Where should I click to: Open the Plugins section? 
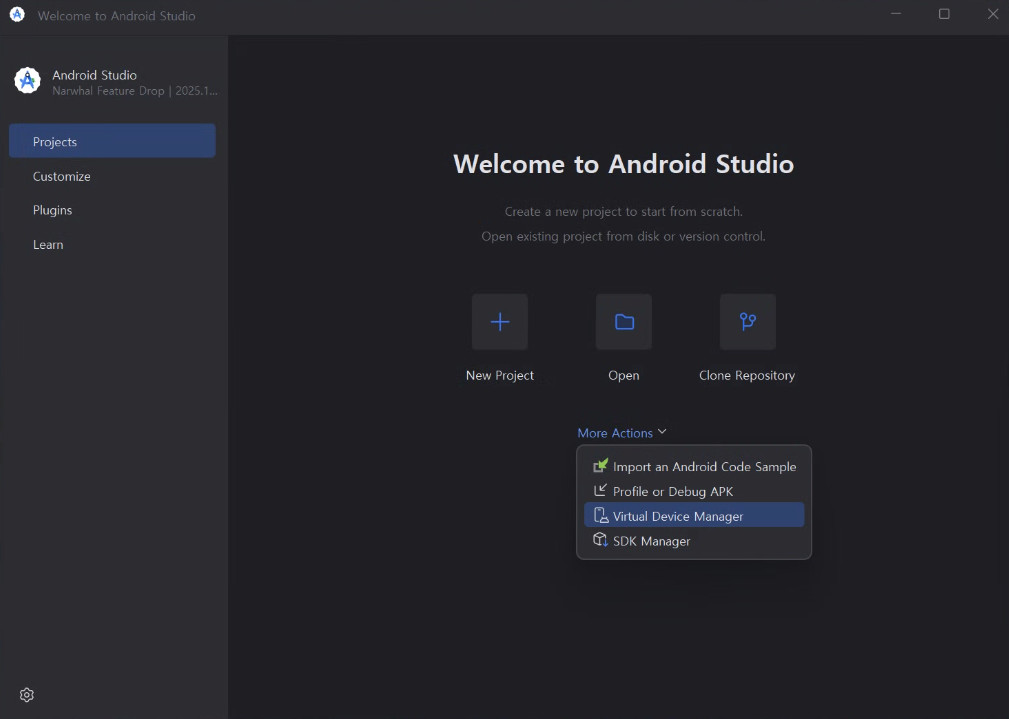[x=53, y=210]
